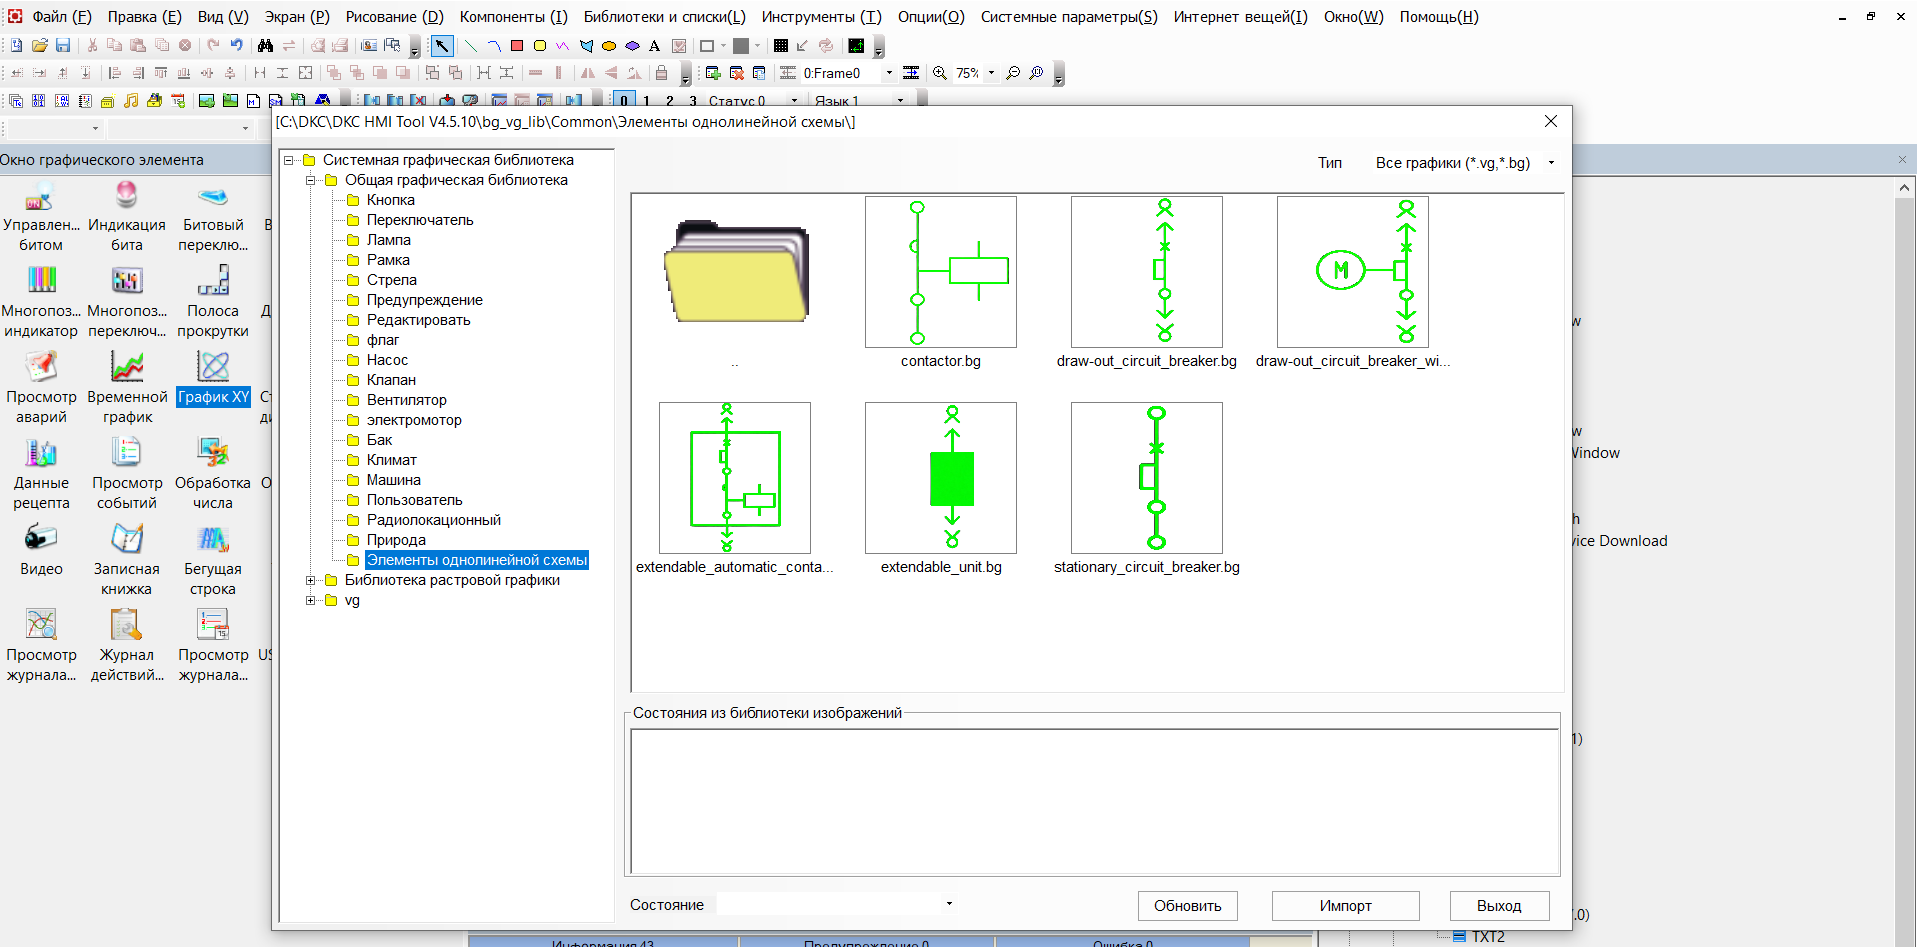Select the text tool letter A
Image resolution: width=1917 pixels, height=947 pixels.
(x=655, y=46)
